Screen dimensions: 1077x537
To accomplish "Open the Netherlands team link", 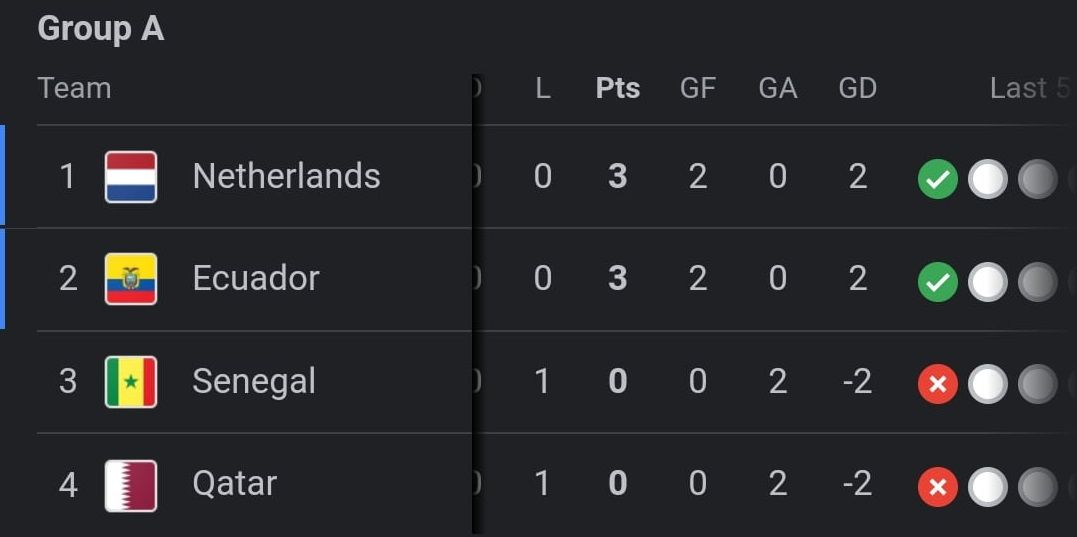I will (286, 177).
